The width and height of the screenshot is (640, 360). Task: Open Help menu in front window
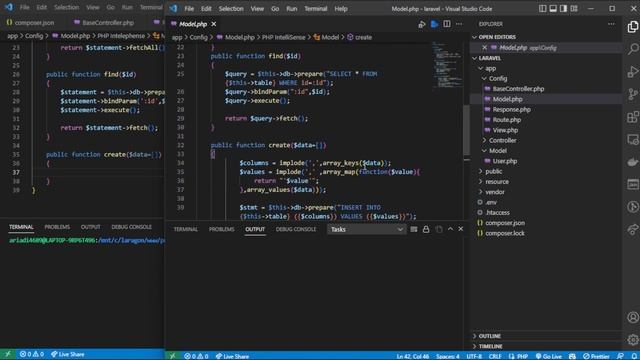coord(341,9)
